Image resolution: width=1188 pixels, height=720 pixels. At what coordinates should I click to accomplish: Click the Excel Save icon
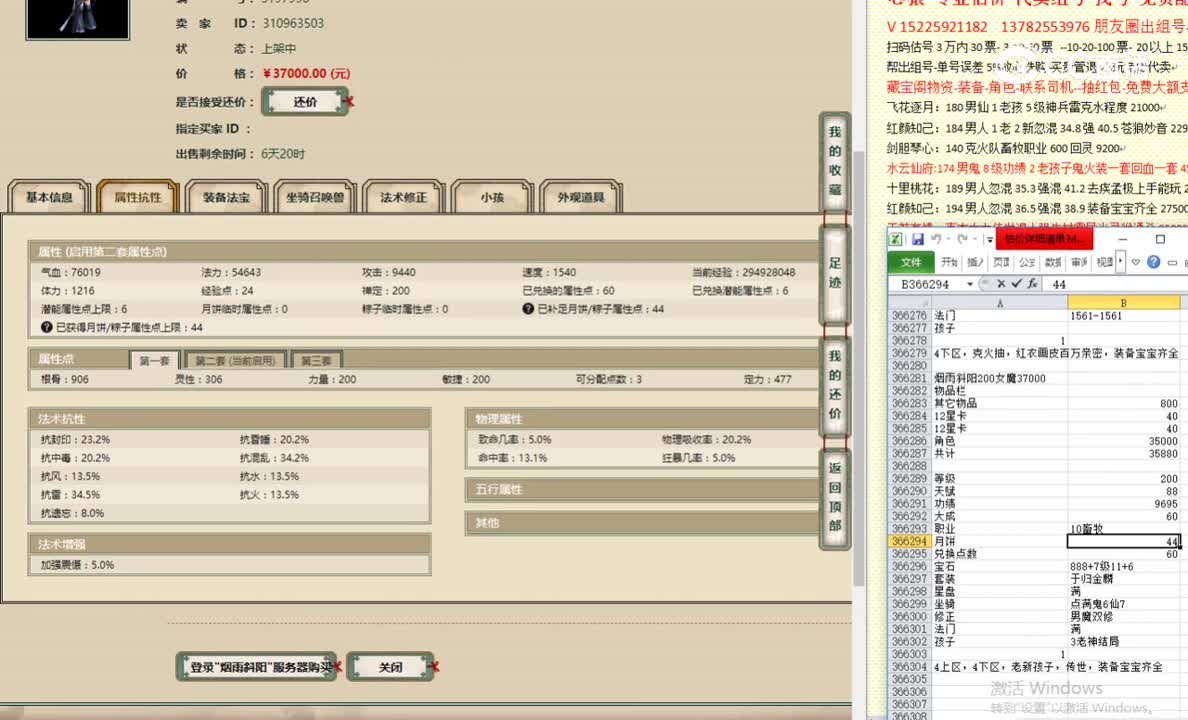(917, 240)
